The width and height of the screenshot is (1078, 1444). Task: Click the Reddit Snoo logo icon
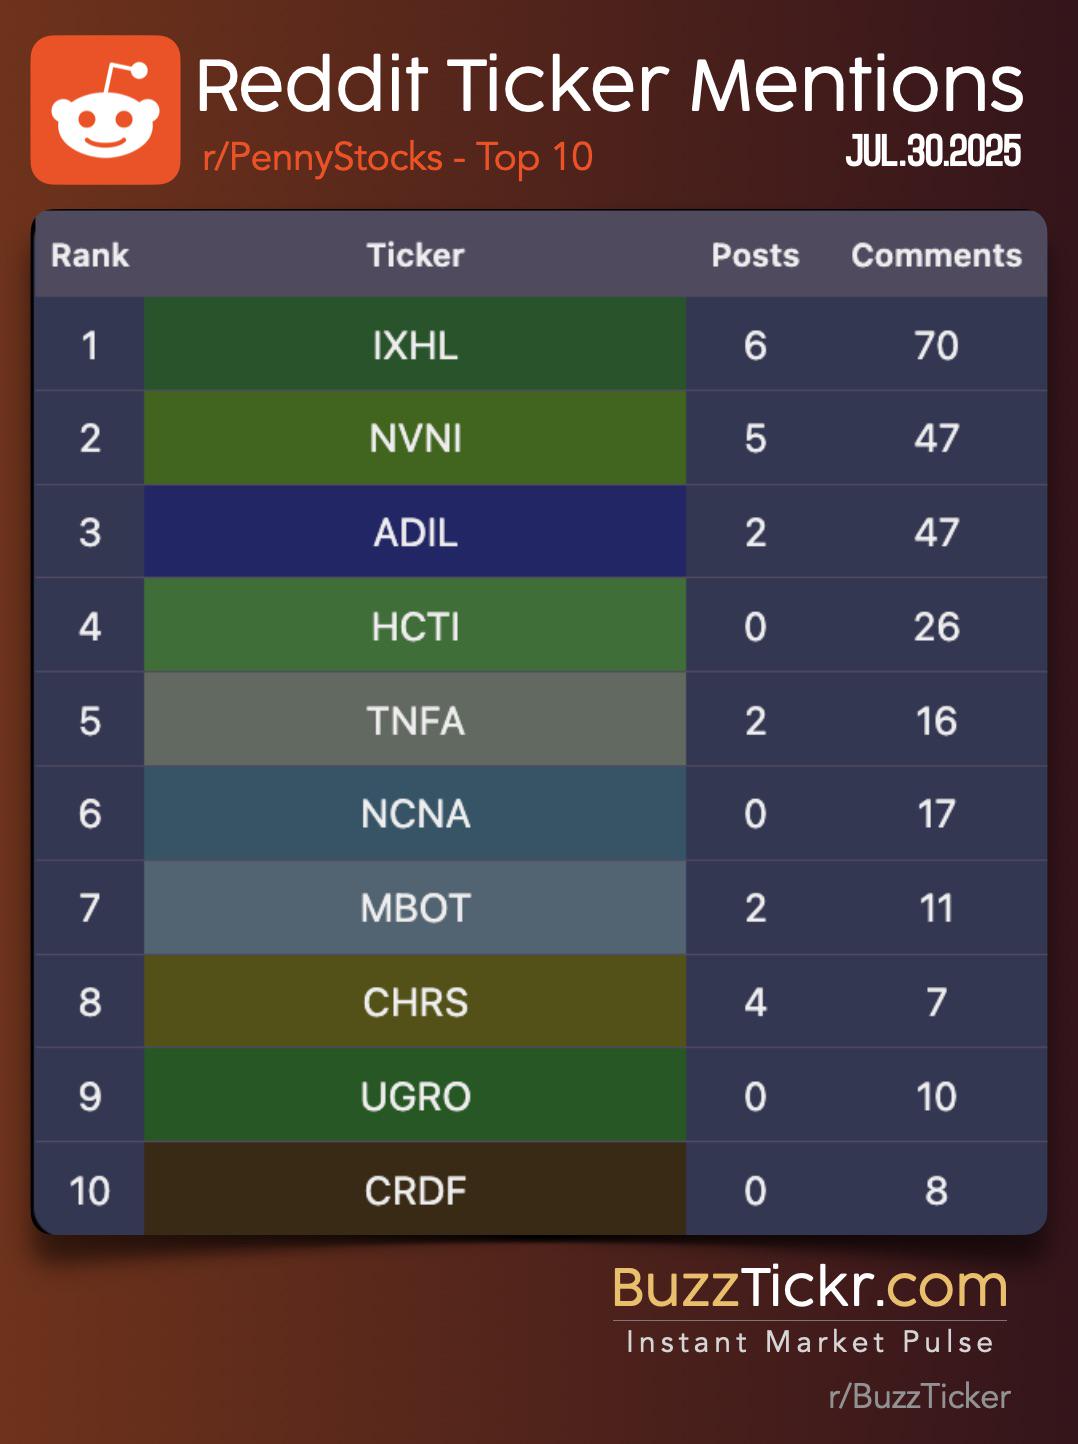105,110
